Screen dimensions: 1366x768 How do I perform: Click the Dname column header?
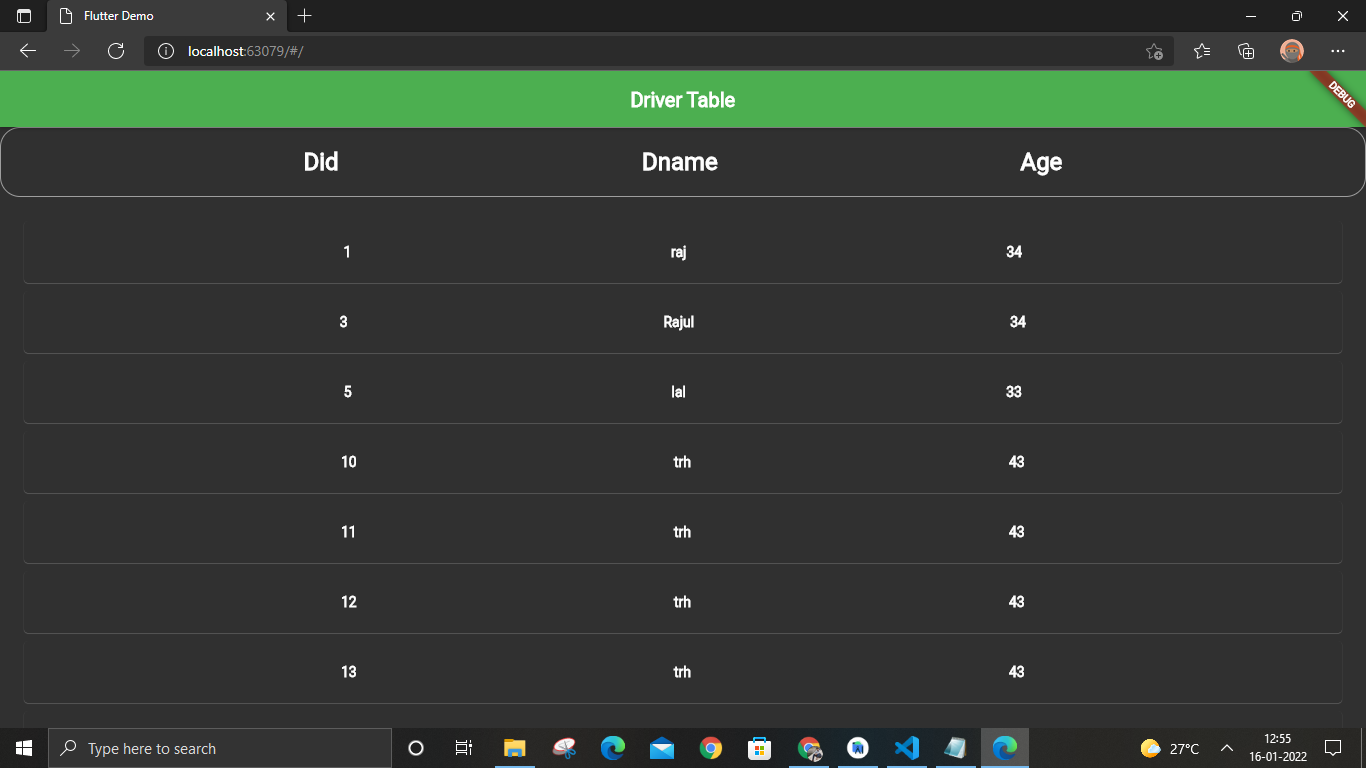pyautogui.click(x=680, y=162)
